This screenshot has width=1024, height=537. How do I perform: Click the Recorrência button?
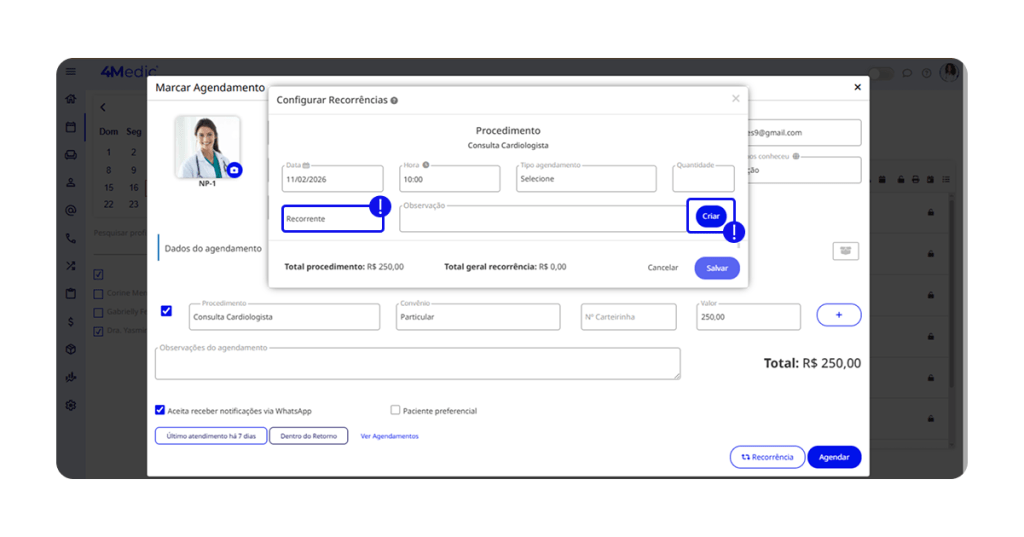(767, 457)
